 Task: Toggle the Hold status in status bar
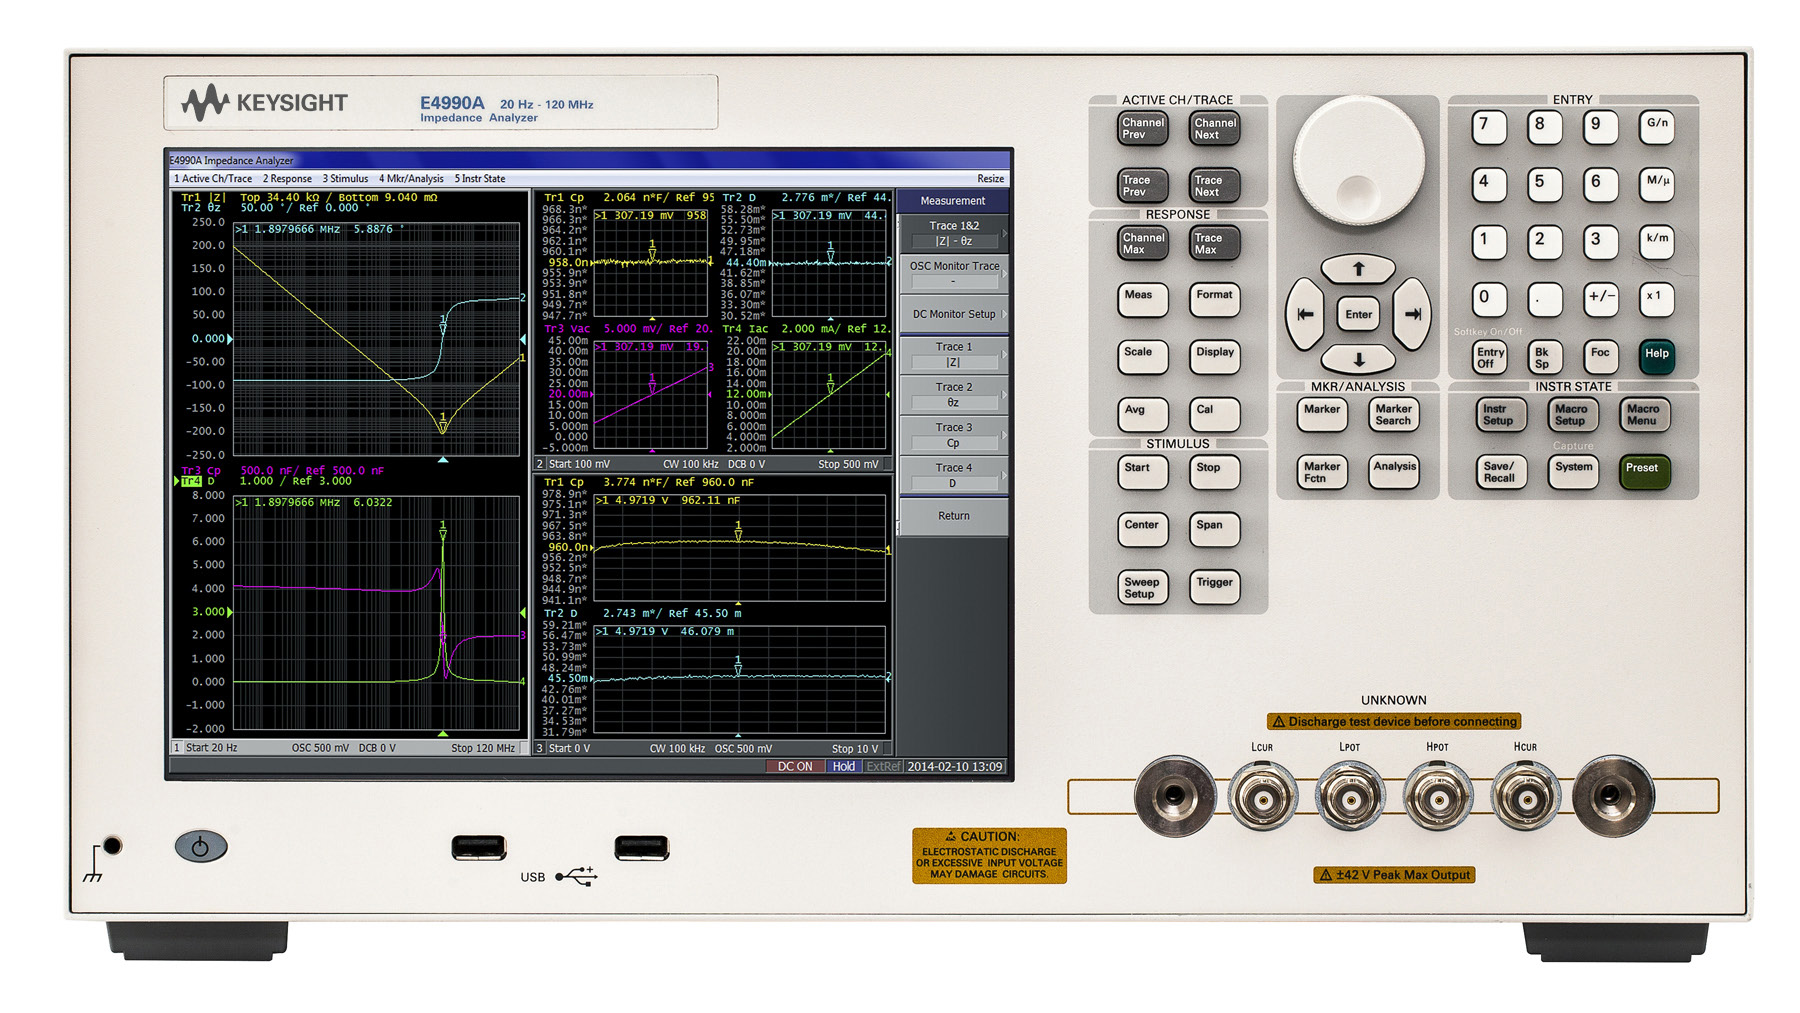point(843,766)
